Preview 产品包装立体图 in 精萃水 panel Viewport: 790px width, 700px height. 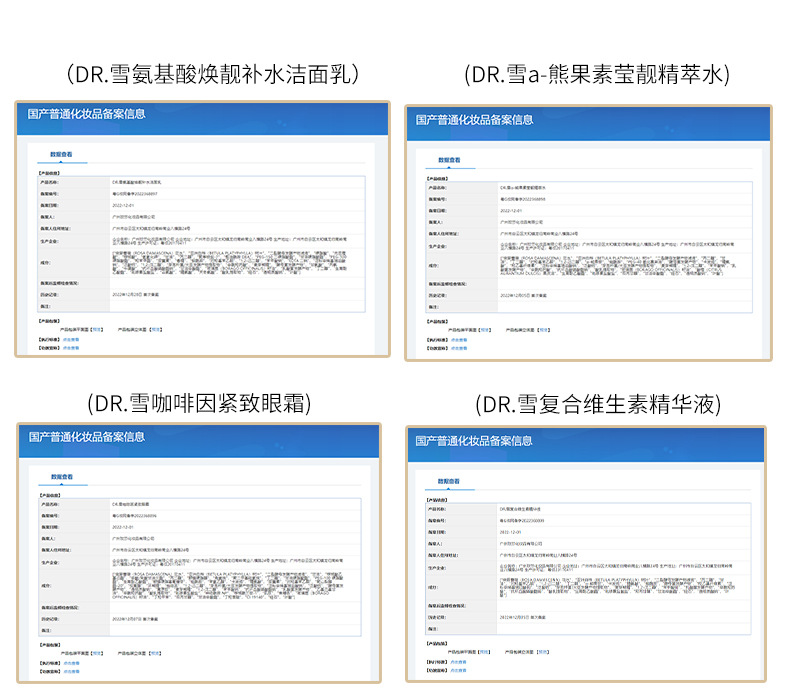(x=544, y=330)
